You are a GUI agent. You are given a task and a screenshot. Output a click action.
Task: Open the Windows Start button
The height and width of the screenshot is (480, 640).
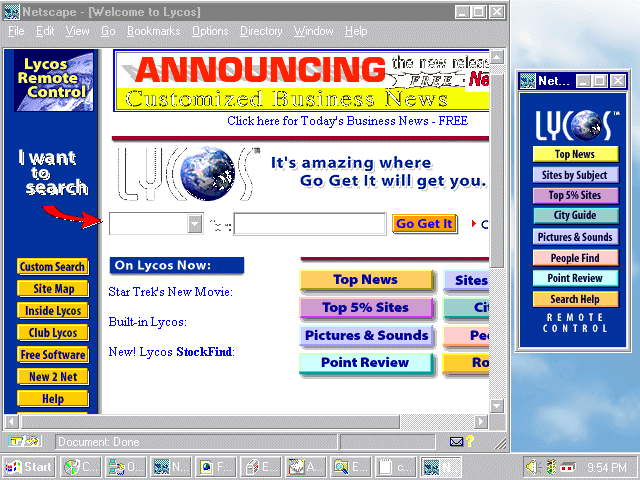[x=29, y=467]
